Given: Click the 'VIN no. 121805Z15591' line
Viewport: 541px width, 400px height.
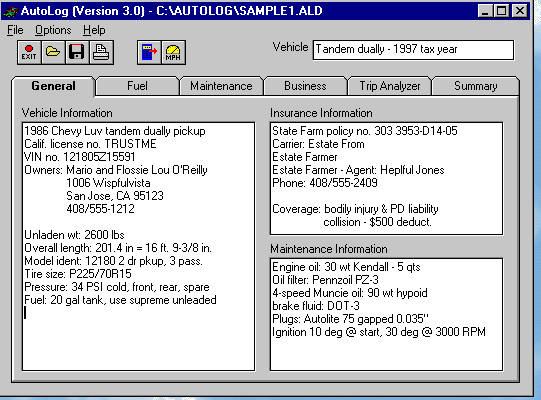Looking at the screenshot, I should (x=80, y=157).
